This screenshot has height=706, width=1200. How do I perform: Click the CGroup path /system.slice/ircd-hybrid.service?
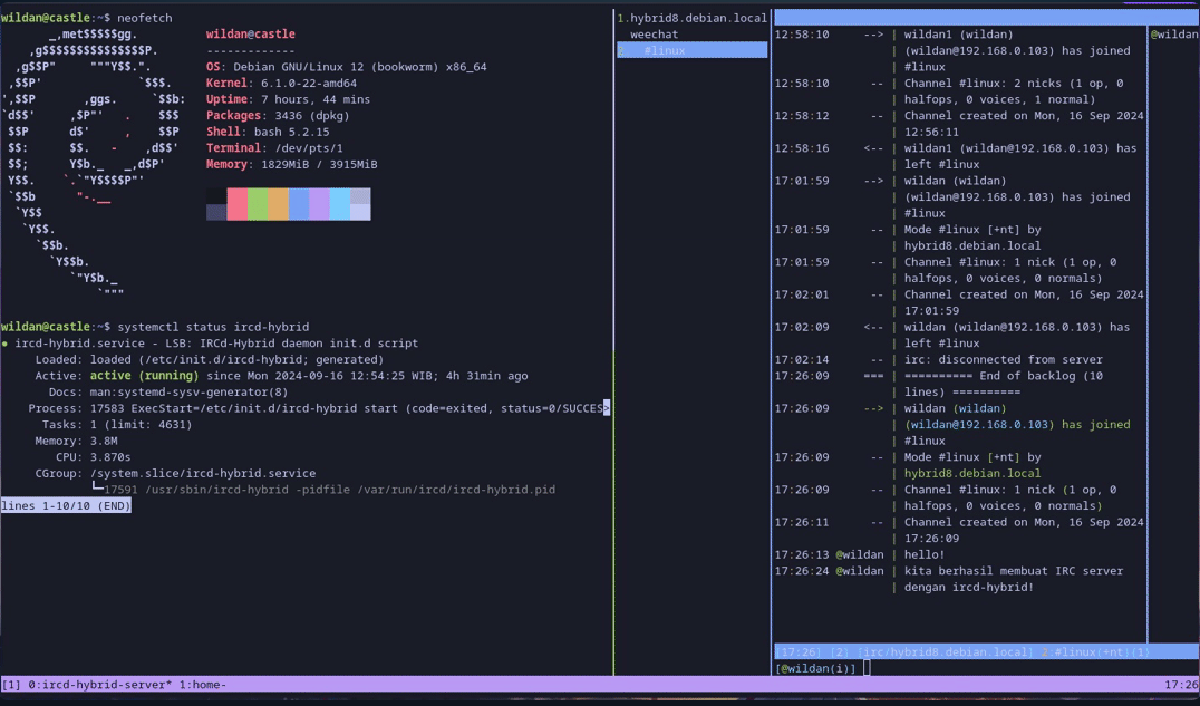tap(203, 473)
